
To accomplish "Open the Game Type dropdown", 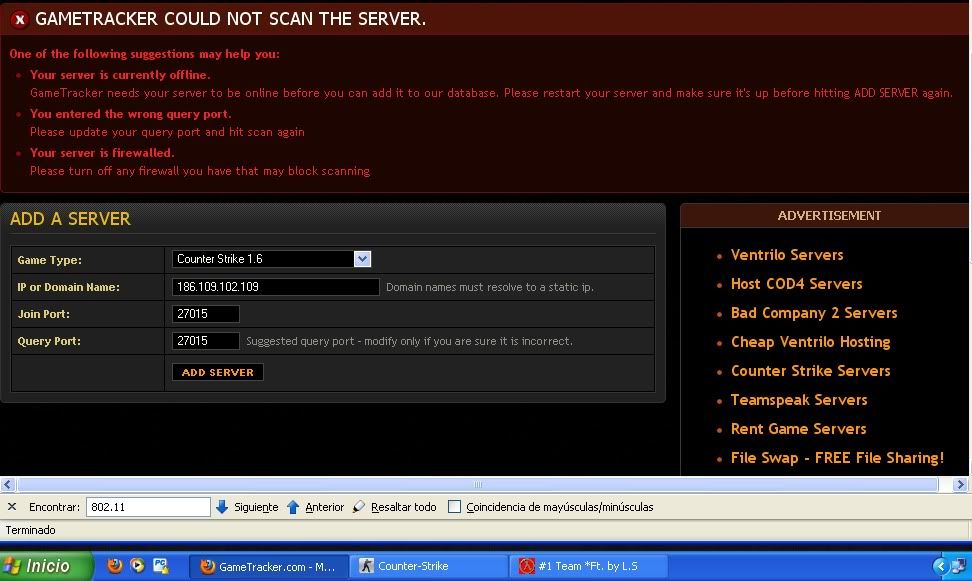I will (x=363, y=259).
